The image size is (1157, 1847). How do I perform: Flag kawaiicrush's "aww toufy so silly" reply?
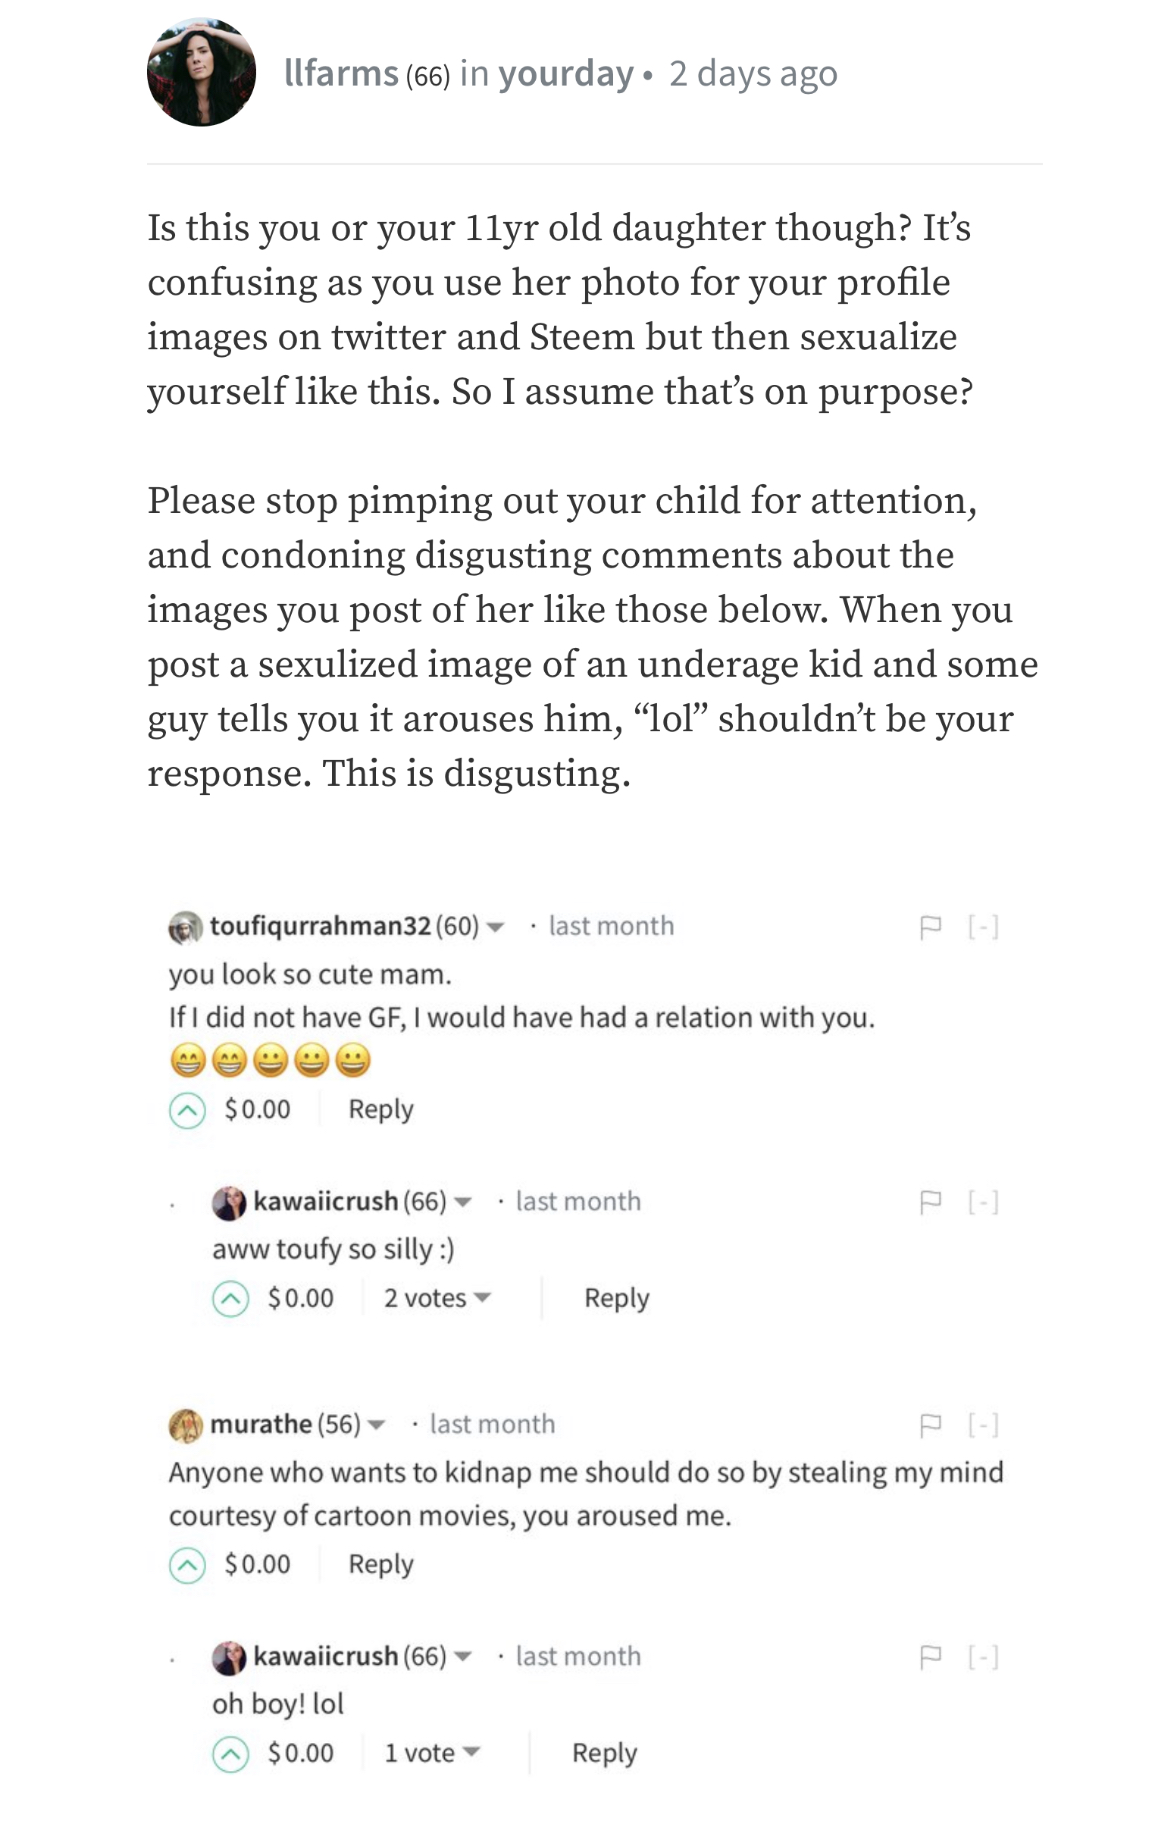pos(930,1202)
